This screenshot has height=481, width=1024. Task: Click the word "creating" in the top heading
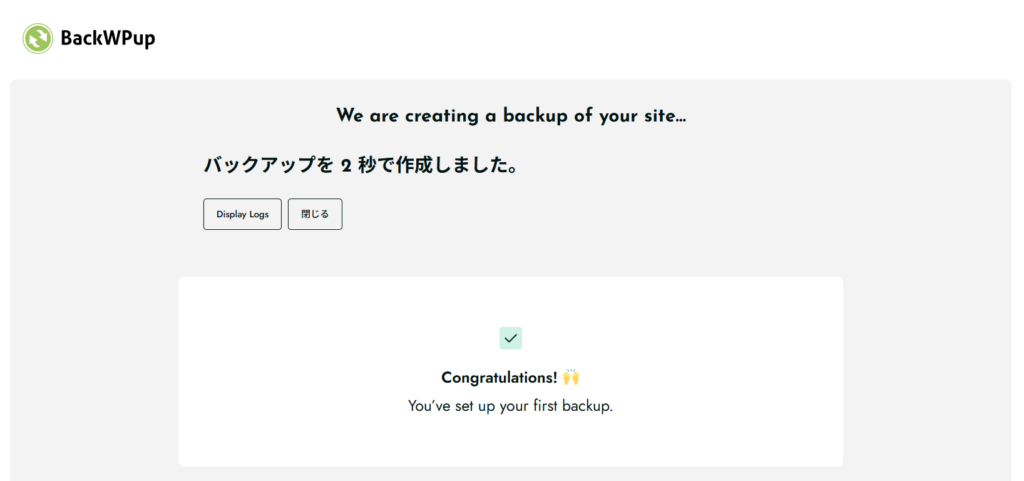click(x=441, y=116)
